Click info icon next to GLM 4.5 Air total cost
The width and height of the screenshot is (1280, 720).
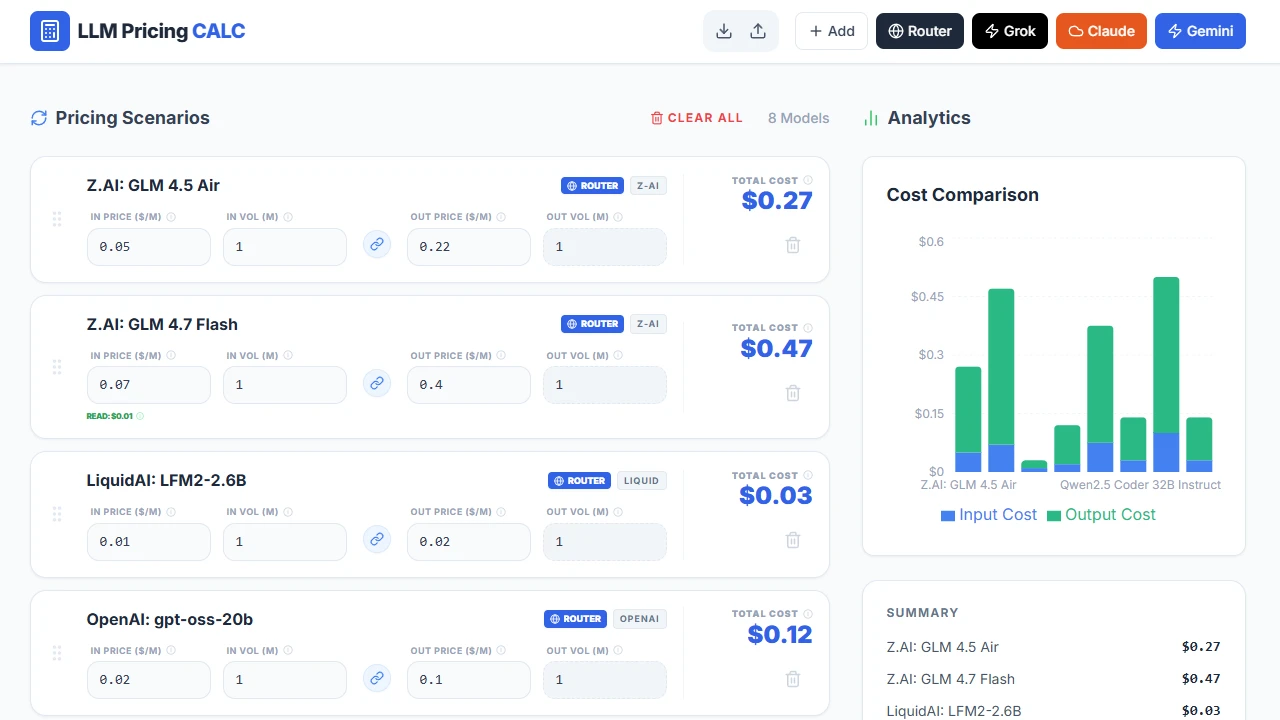click(x=808, y=181)
